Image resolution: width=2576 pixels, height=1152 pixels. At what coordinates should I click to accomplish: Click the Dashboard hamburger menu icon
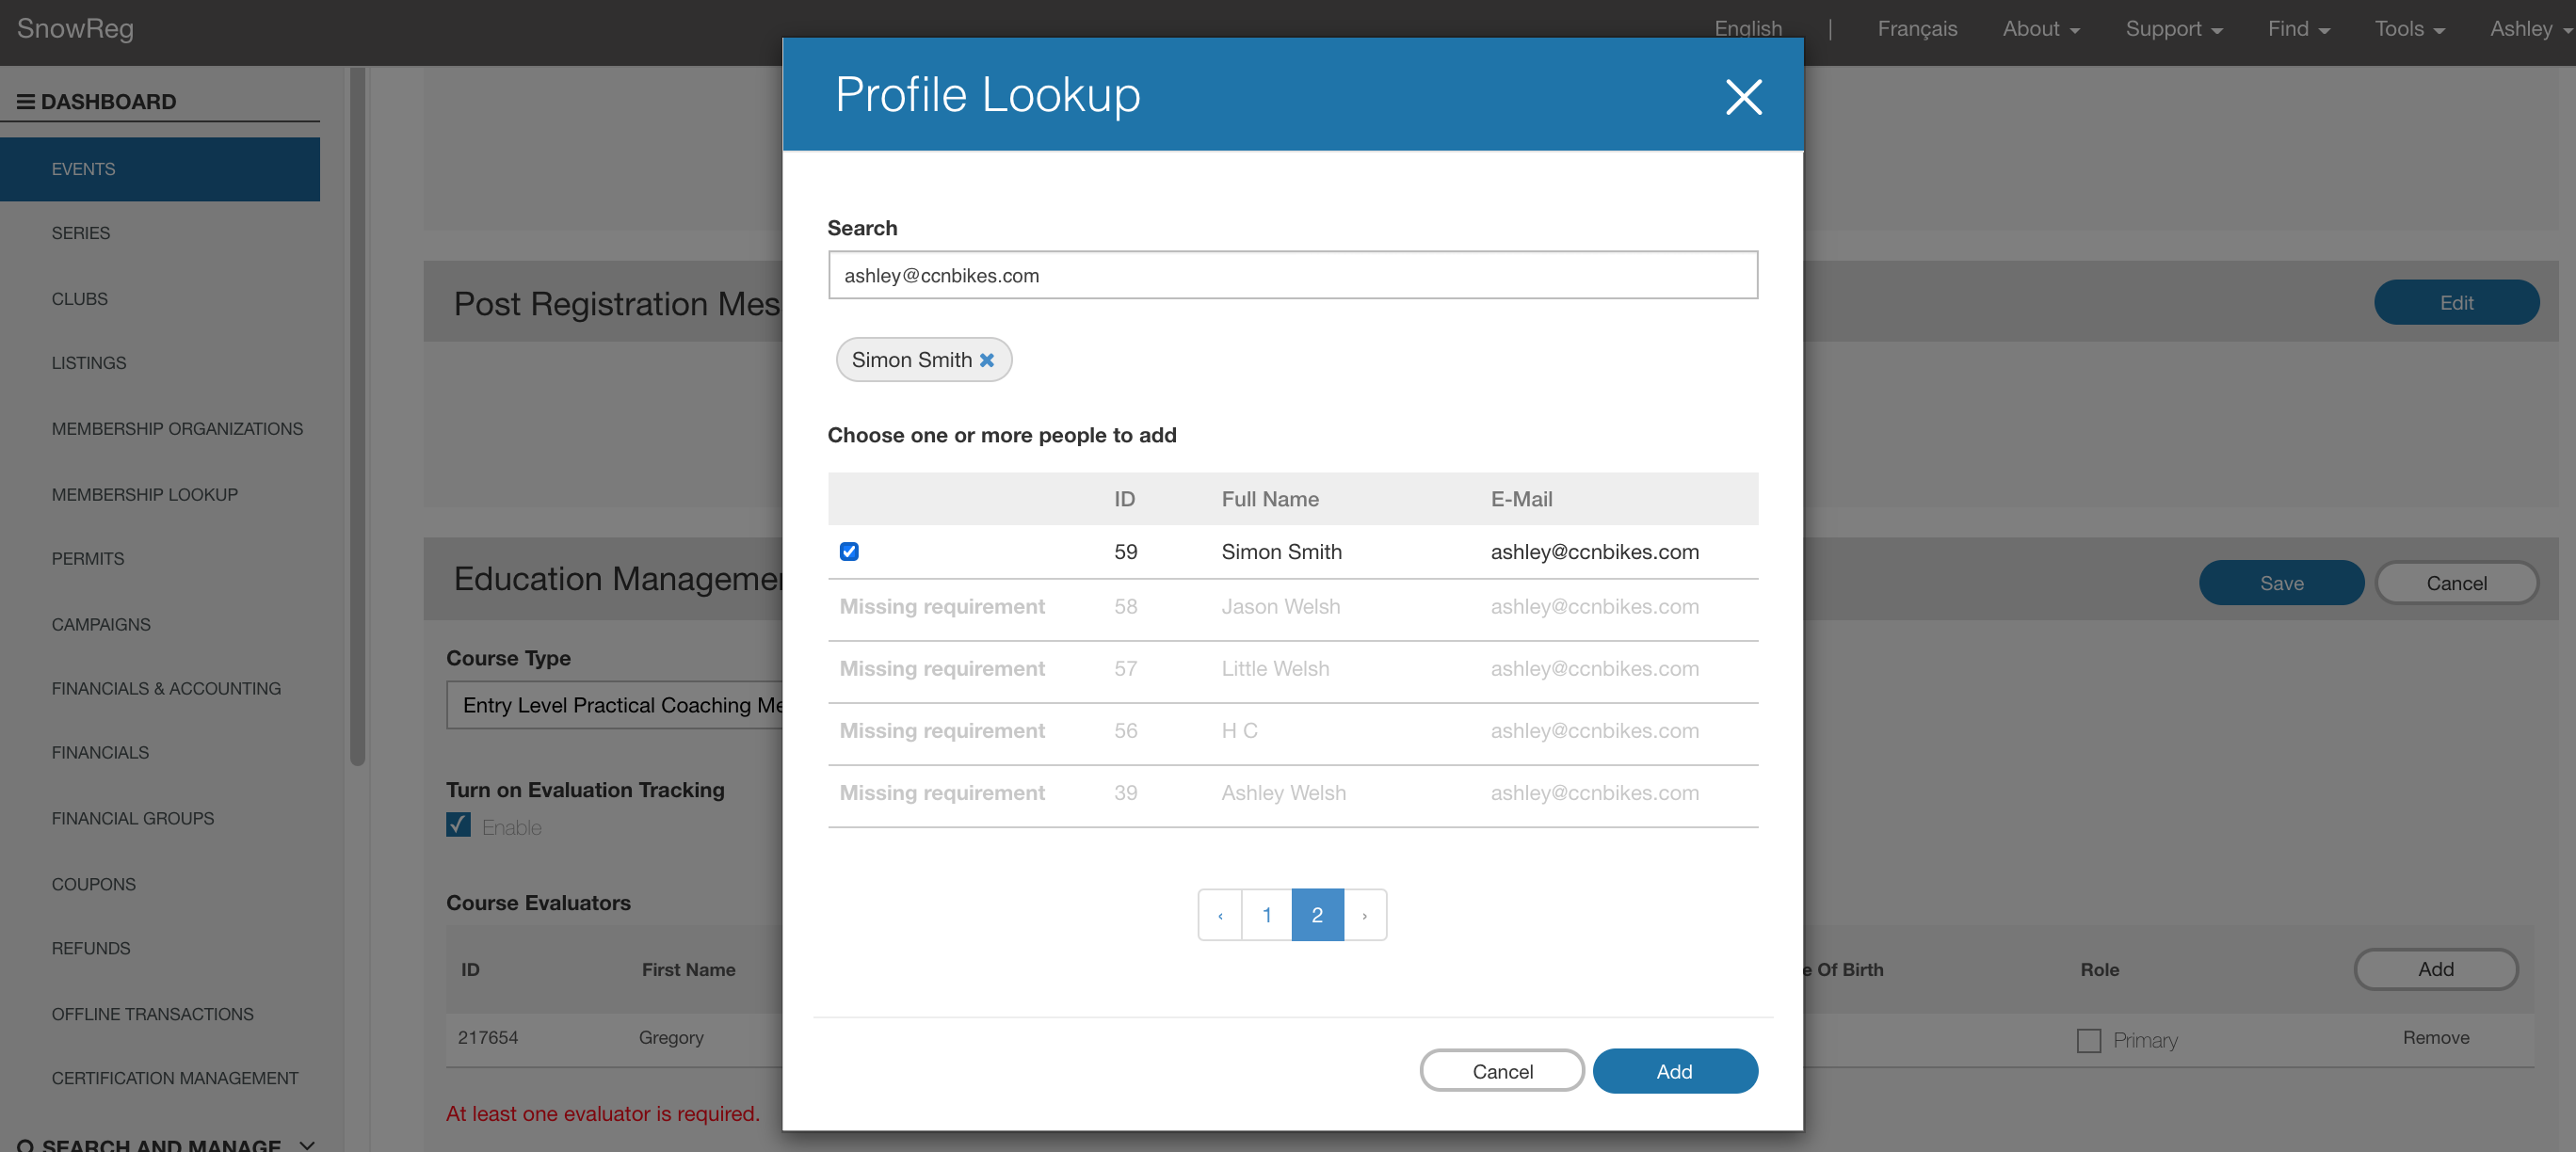click(x=25, y=102)
